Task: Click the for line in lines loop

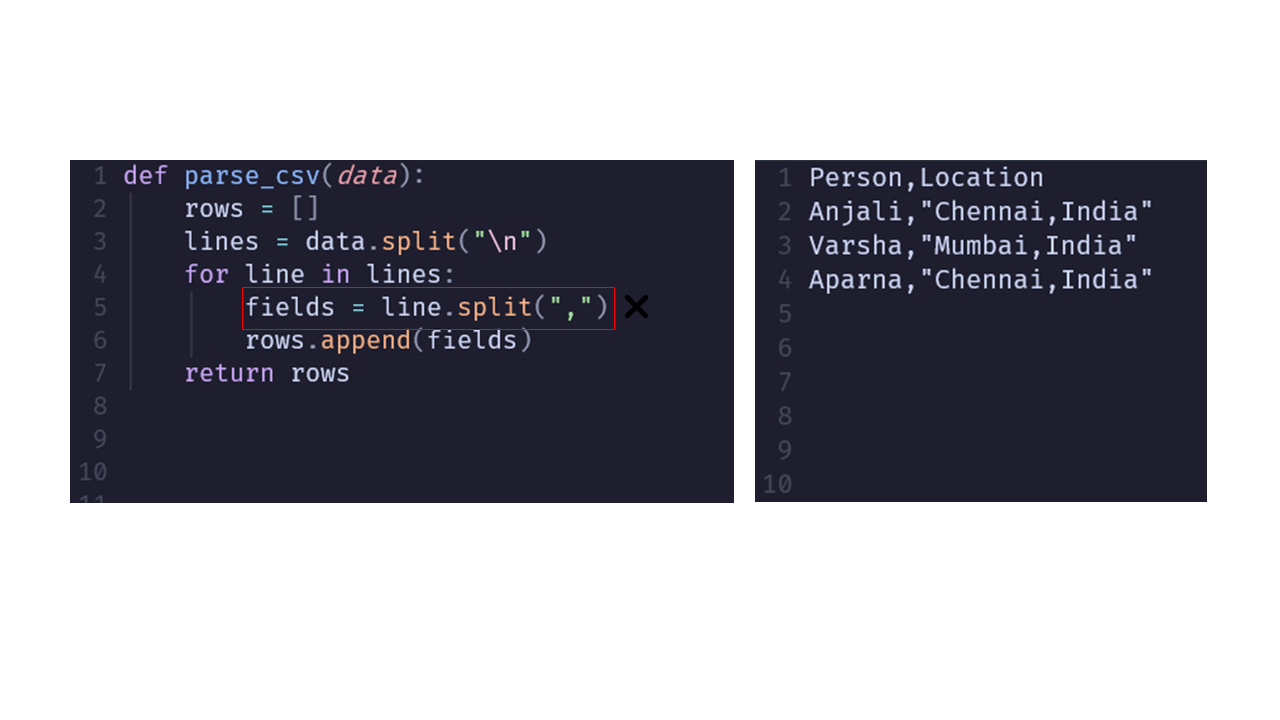Action: 320,274
